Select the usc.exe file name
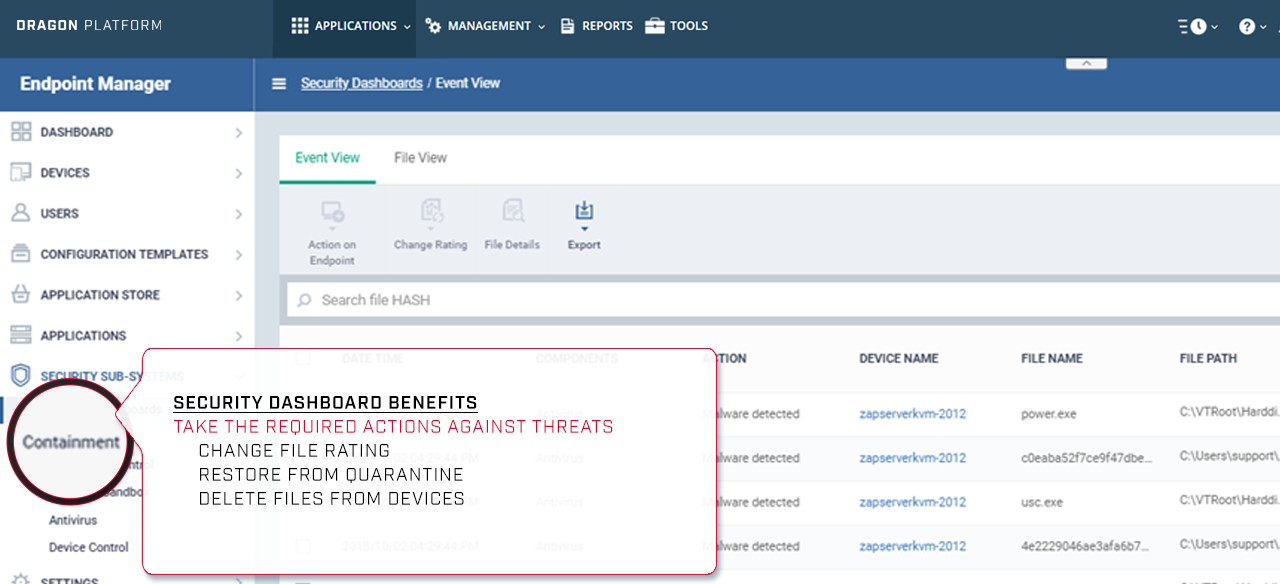The image size is (1280, 584). click(x=1042, y=502)
